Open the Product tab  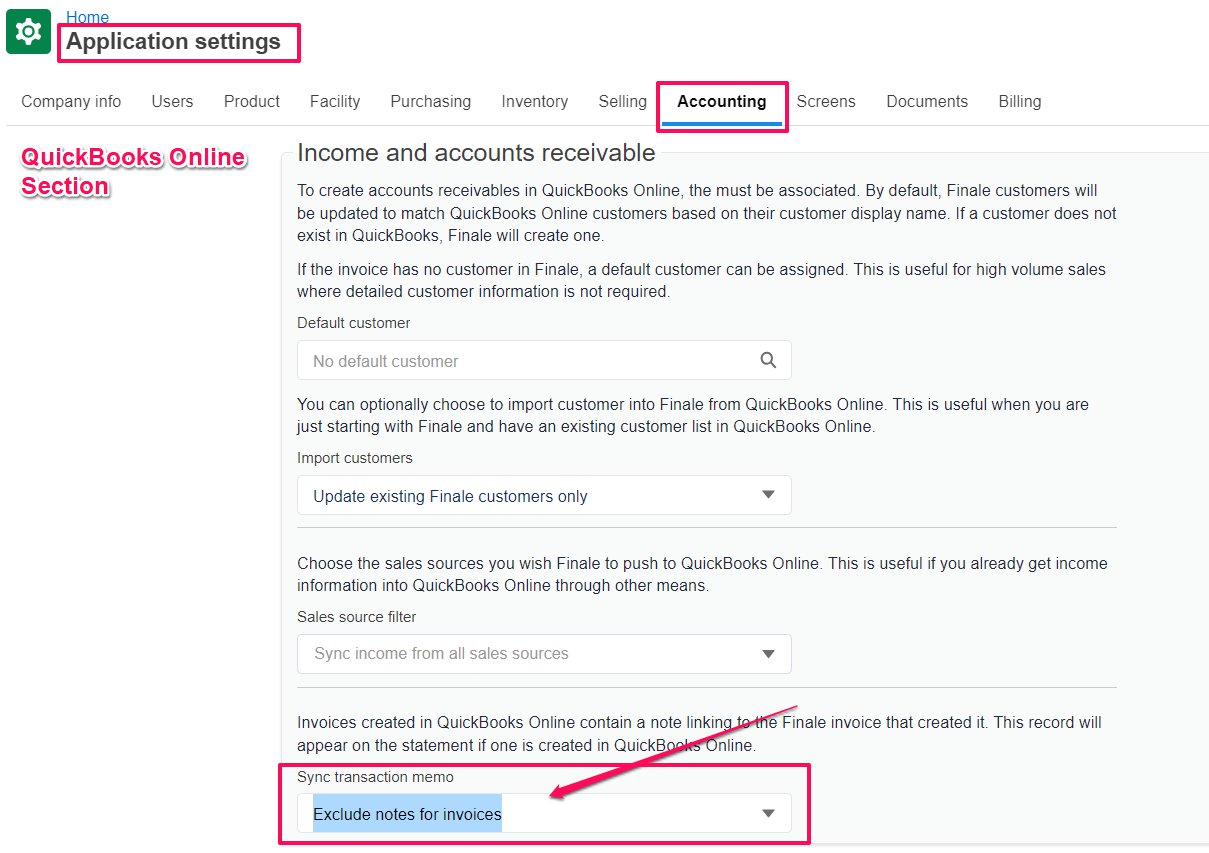(252, 101)
